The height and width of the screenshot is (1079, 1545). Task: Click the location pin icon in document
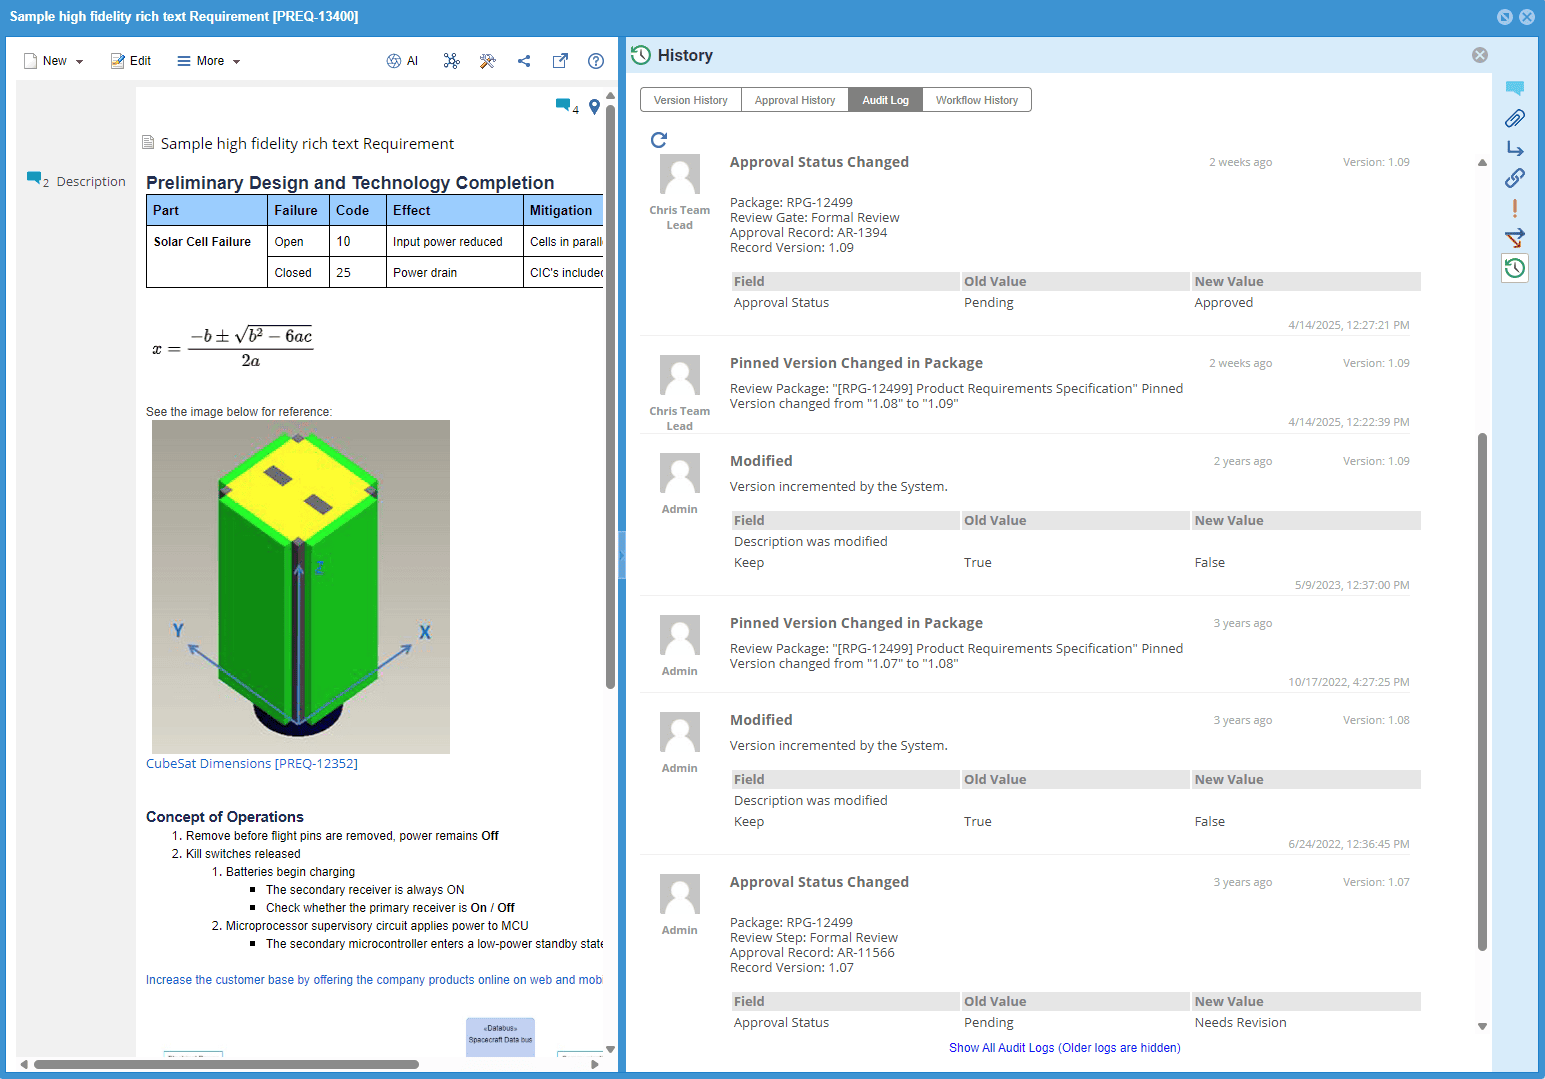pos(595,107)
